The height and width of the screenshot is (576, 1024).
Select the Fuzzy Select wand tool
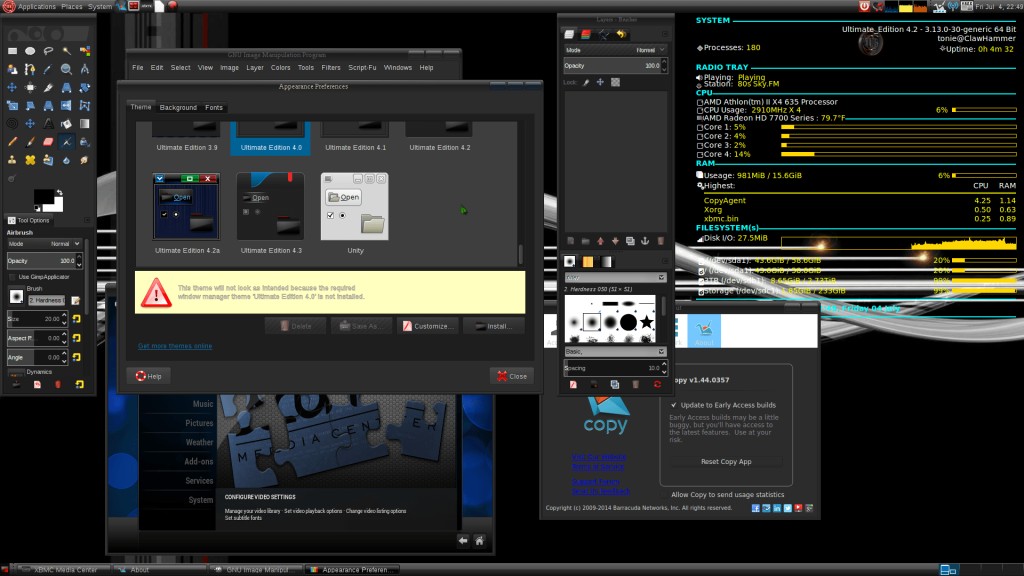coord(67,51)
